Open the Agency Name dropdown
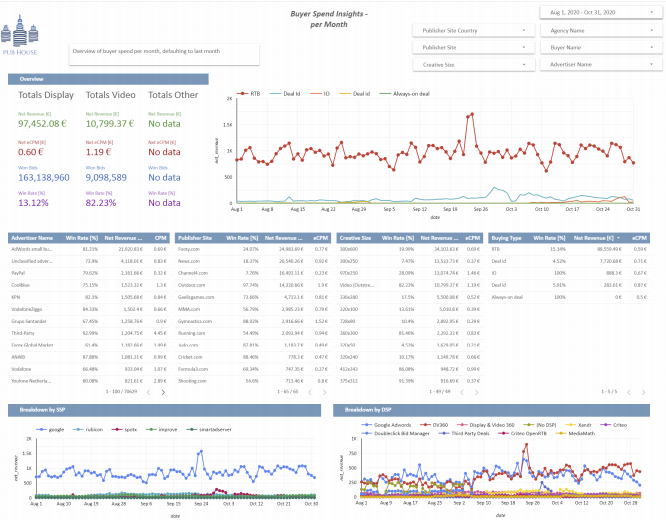The height and width of the screenshot is (525, 666). click(x=601, y=30)
